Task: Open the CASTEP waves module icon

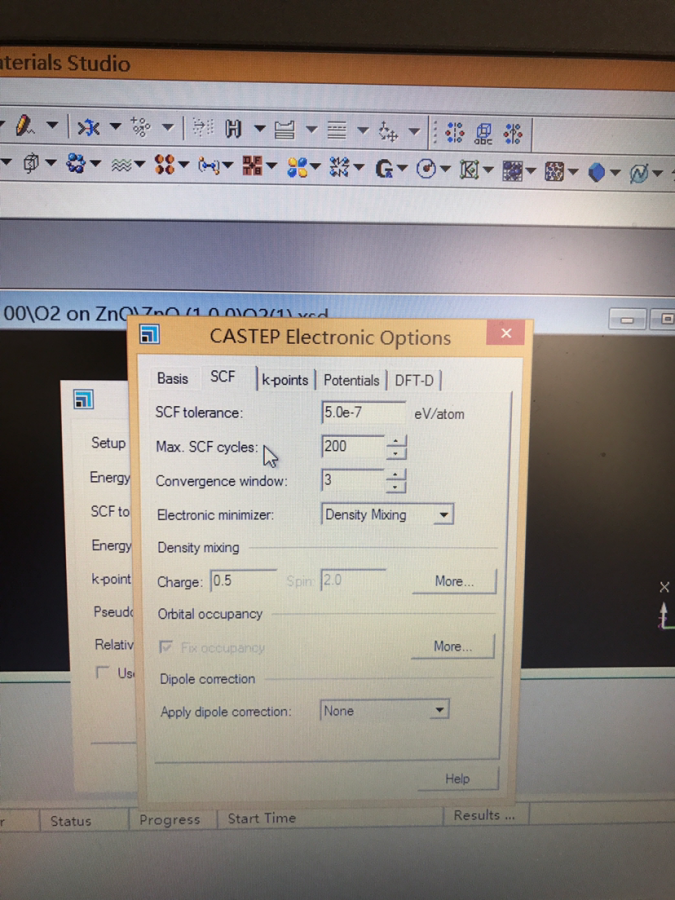Action: click(121, 165)
